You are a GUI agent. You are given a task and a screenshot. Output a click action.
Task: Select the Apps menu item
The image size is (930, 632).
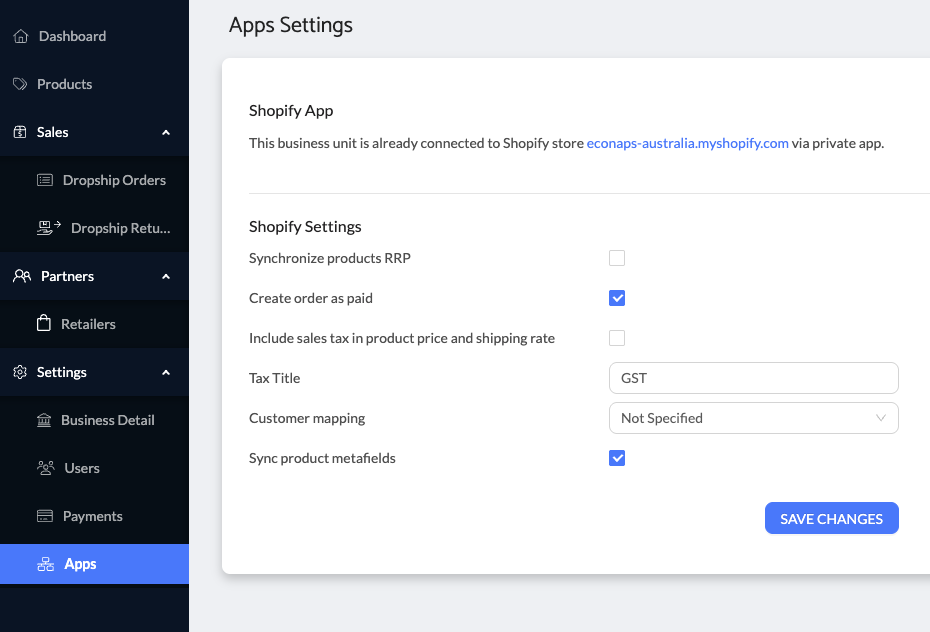94,564
